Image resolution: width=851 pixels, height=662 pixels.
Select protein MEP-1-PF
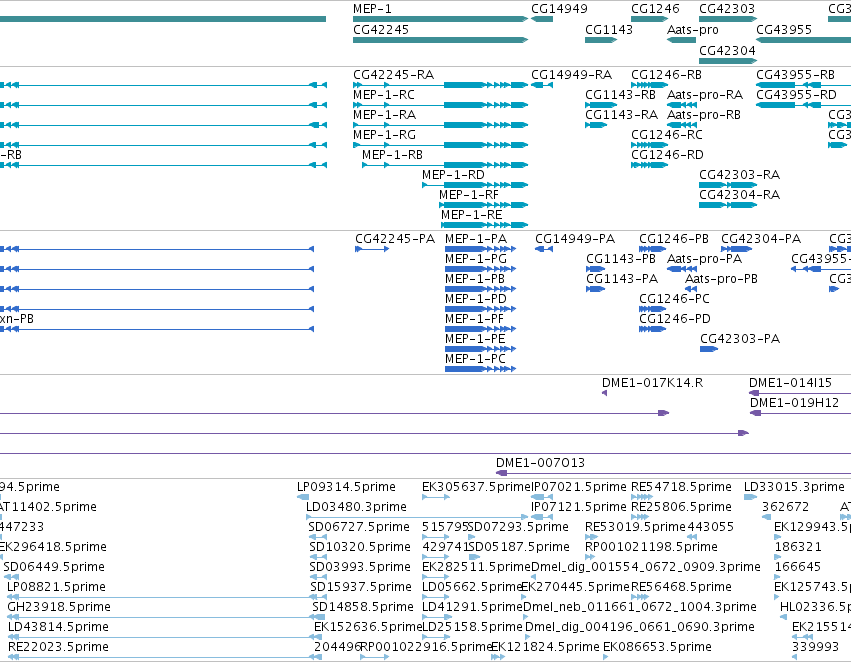click(480, 329)
